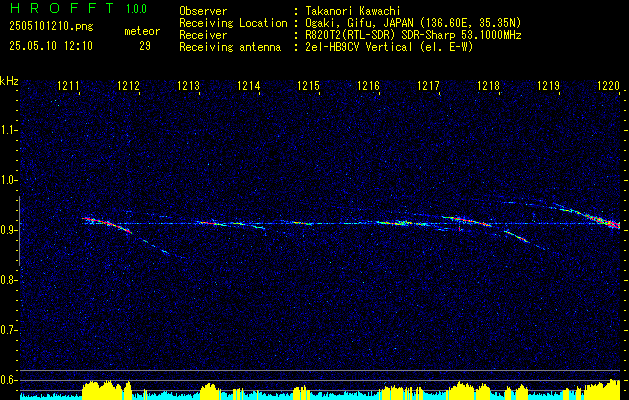The image size is (629, 400).
Task: Click the Receiver field label
Action: pyautogui.click(x=203, y=35)
